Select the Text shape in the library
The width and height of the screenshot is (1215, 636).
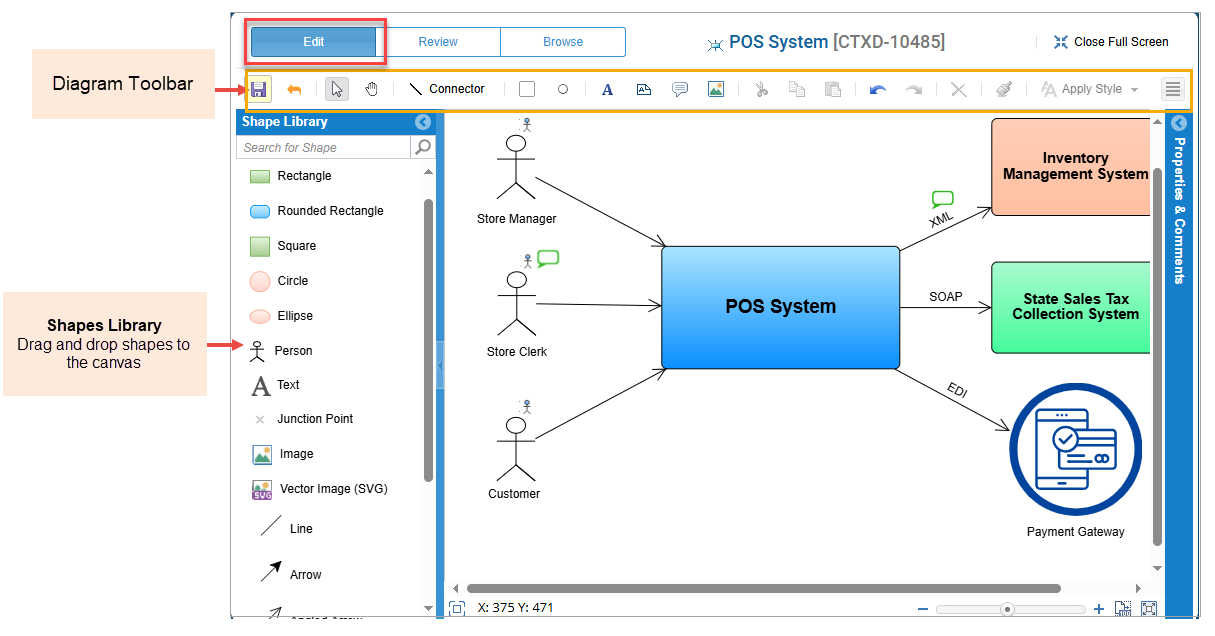275,385
